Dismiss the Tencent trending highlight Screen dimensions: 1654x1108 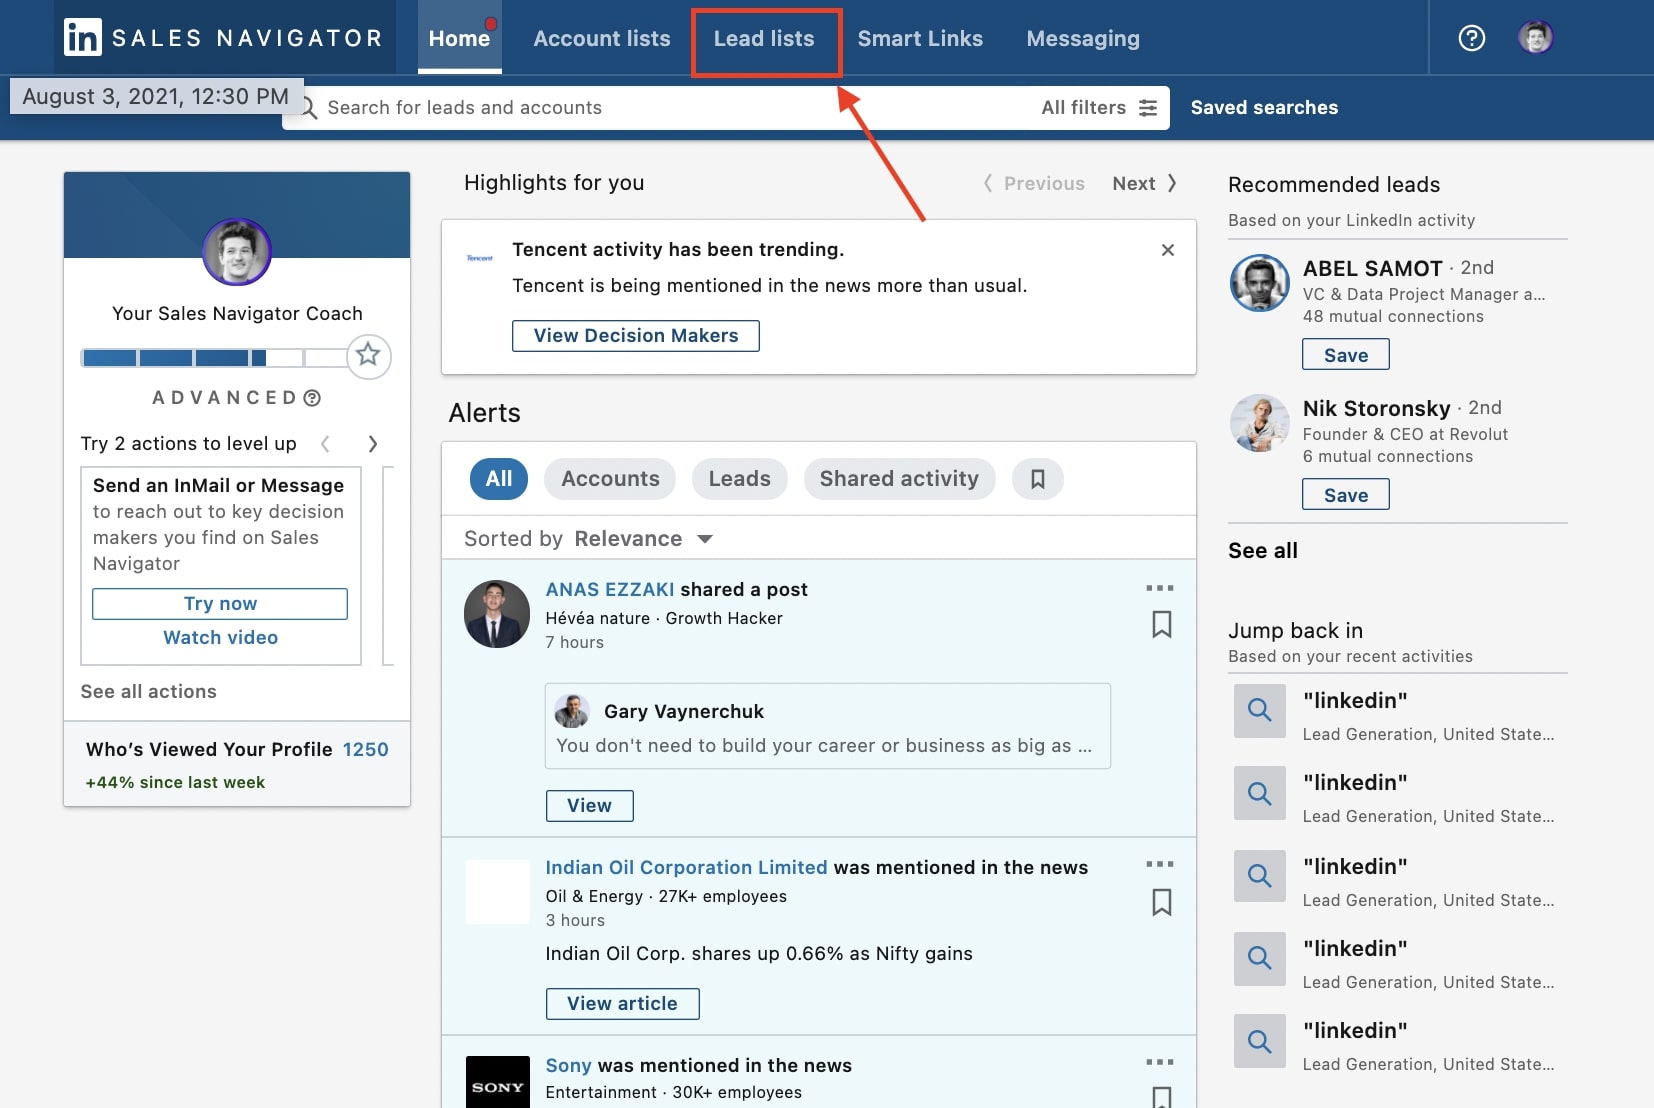1167,250
